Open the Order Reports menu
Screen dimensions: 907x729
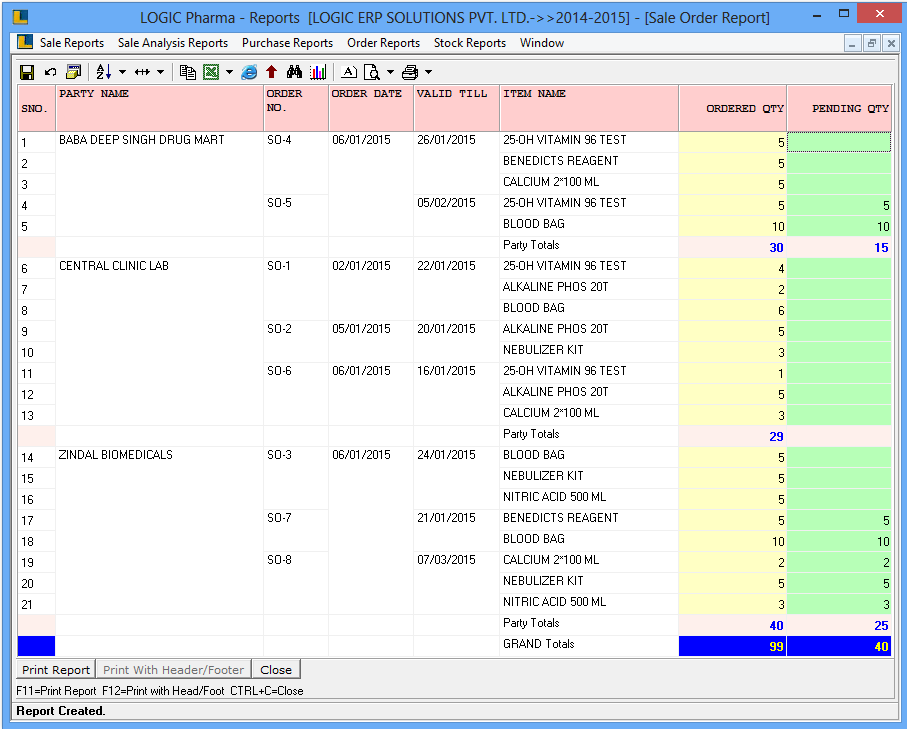pyautogui.click(x=384, y=43)
